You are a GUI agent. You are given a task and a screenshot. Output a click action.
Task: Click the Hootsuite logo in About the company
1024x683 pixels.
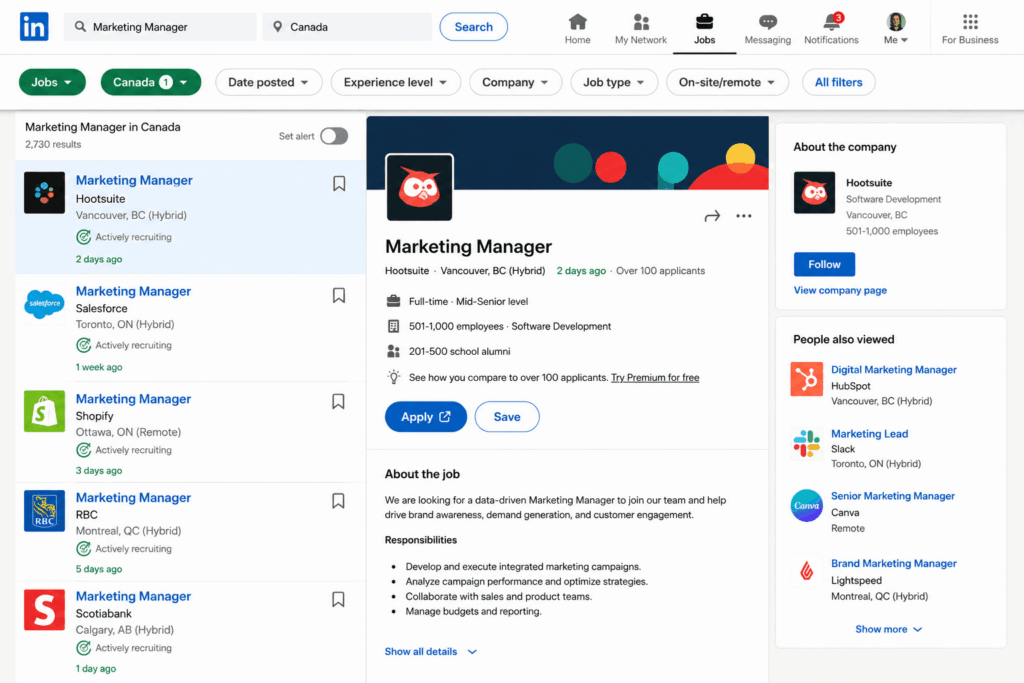point(814,193)
